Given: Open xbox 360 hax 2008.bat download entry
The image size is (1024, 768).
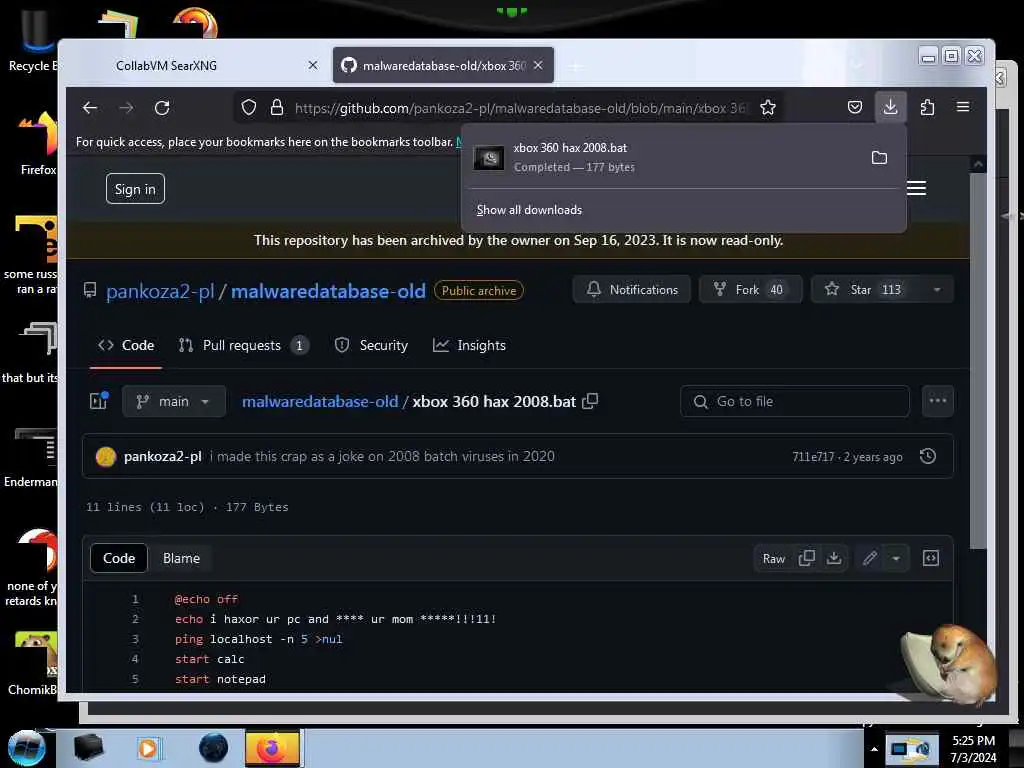Looking at the screenshot, I should pos(666,157).
